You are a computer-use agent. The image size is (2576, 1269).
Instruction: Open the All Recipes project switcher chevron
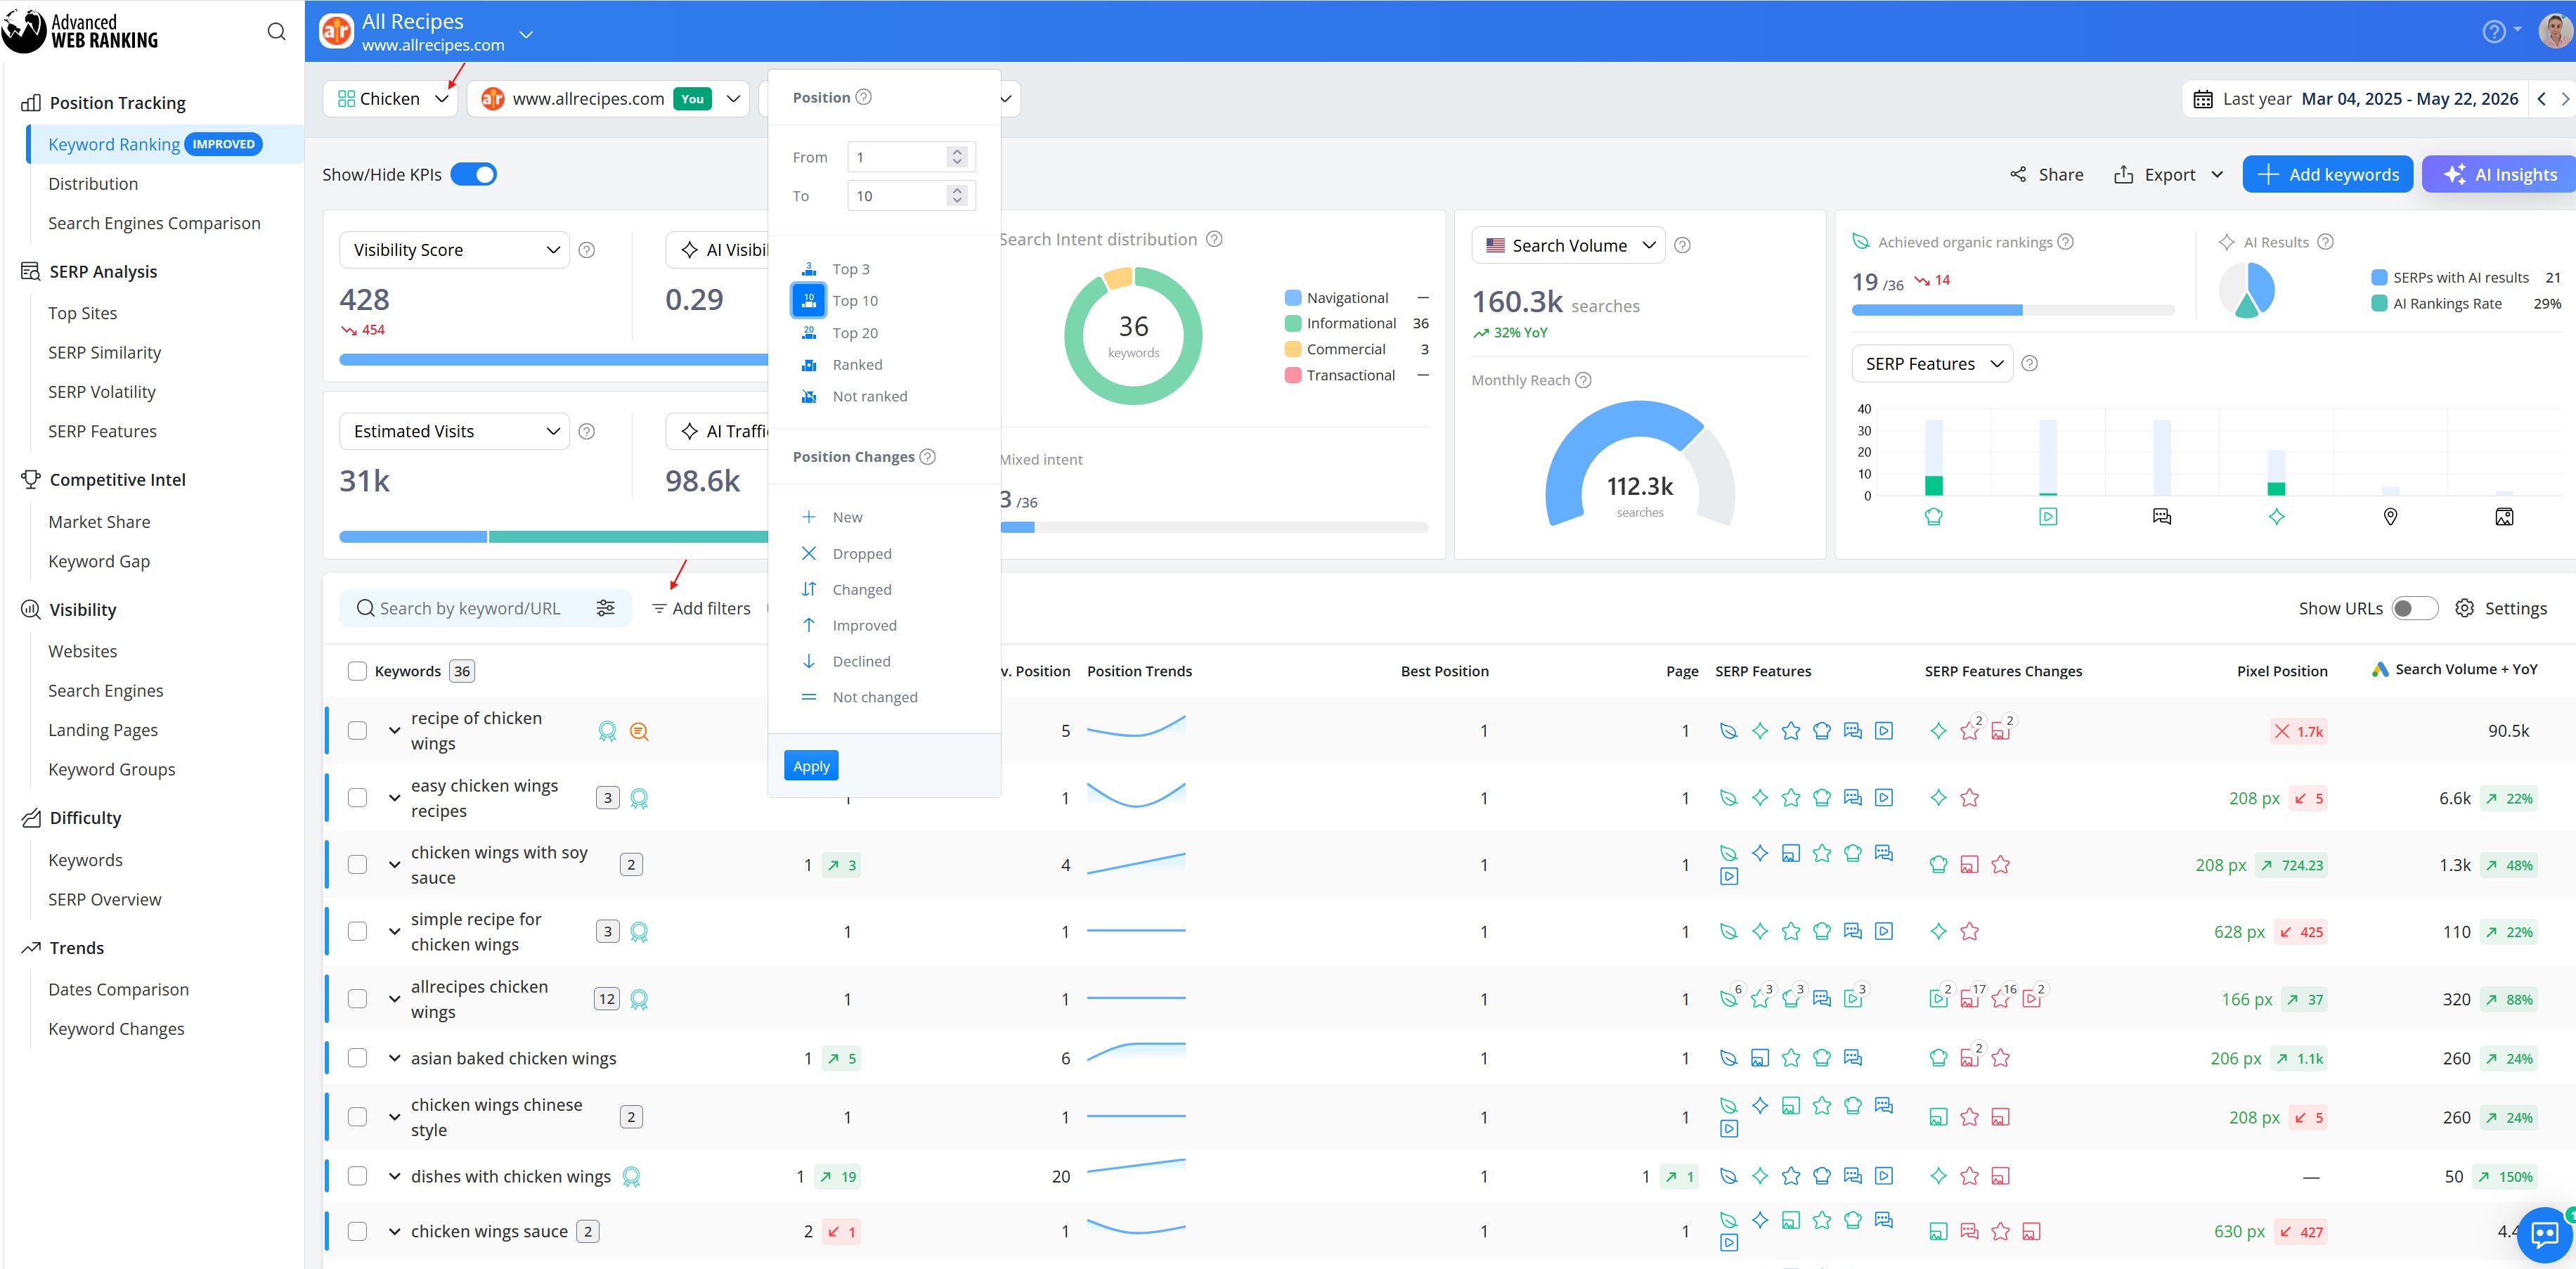(x=526, y=35)
